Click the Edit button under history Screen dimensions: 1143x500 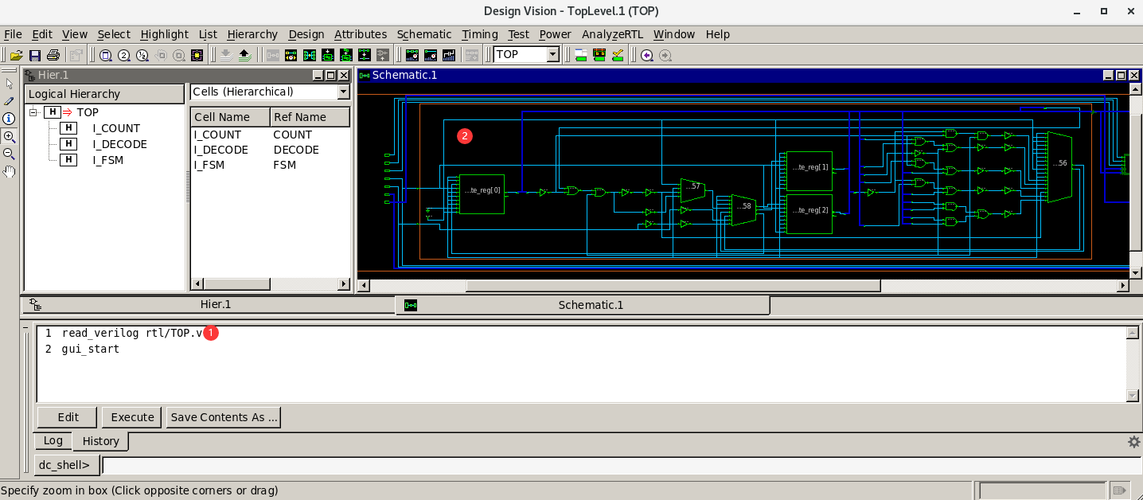(67, 418)
